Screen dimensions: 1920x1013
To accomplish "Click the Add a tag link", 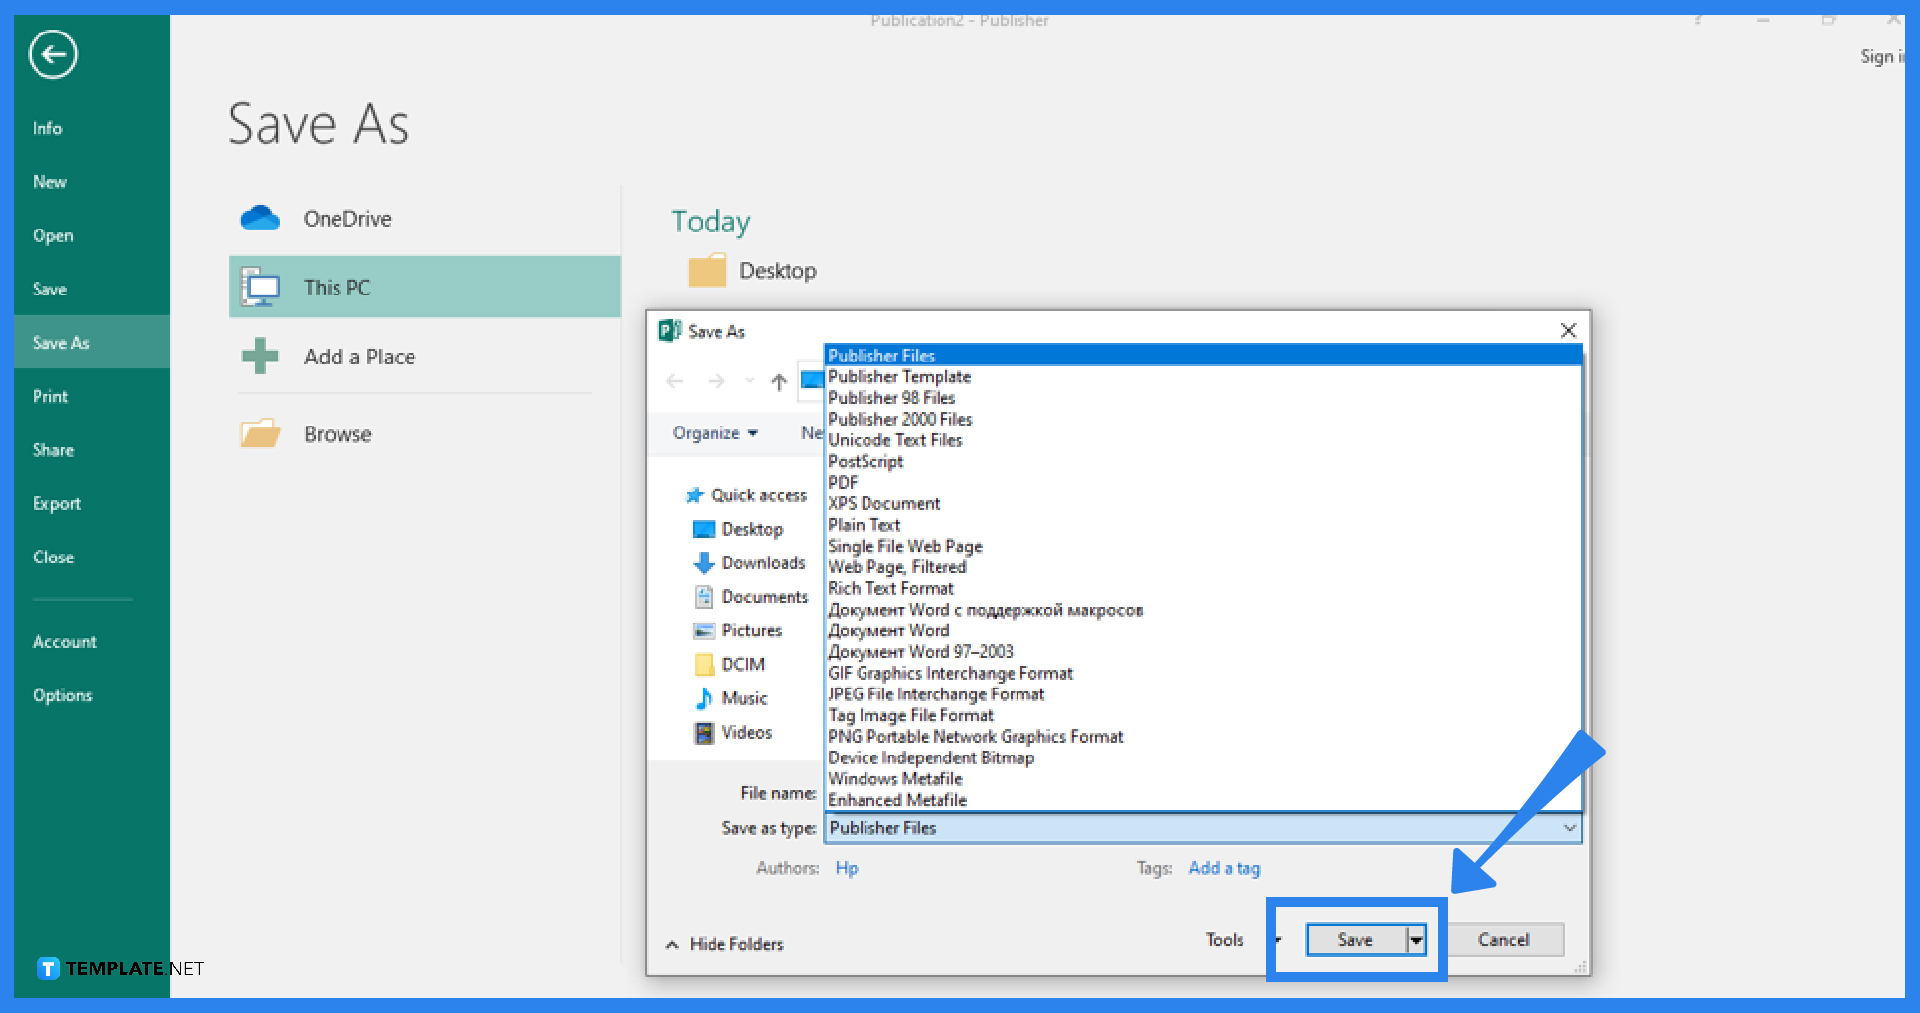I will (1223, 867).
